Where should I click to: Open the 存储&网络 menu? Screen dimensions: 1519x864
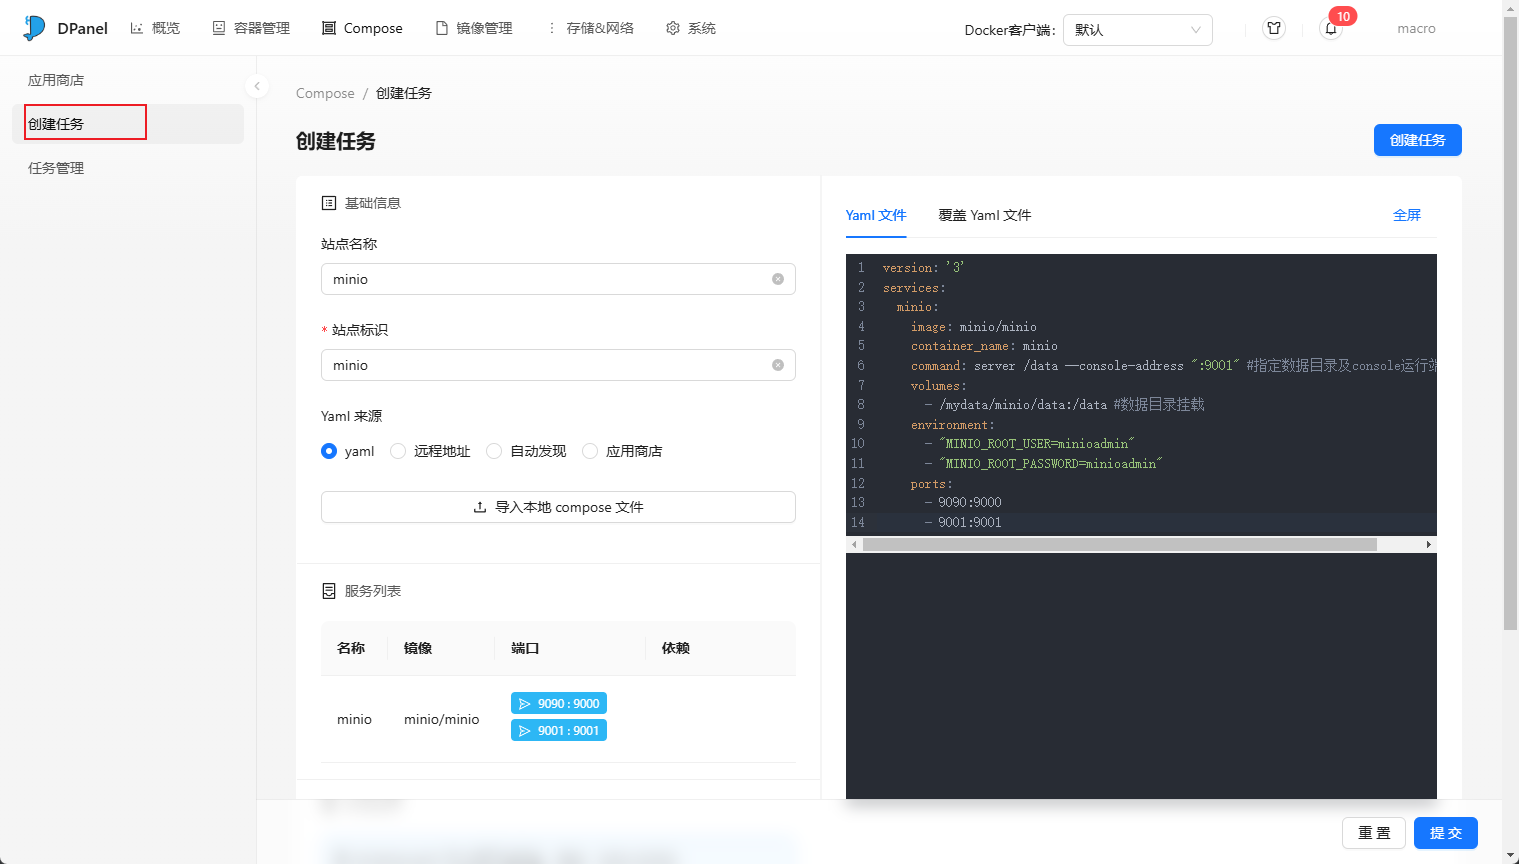(x=589, y=28)
